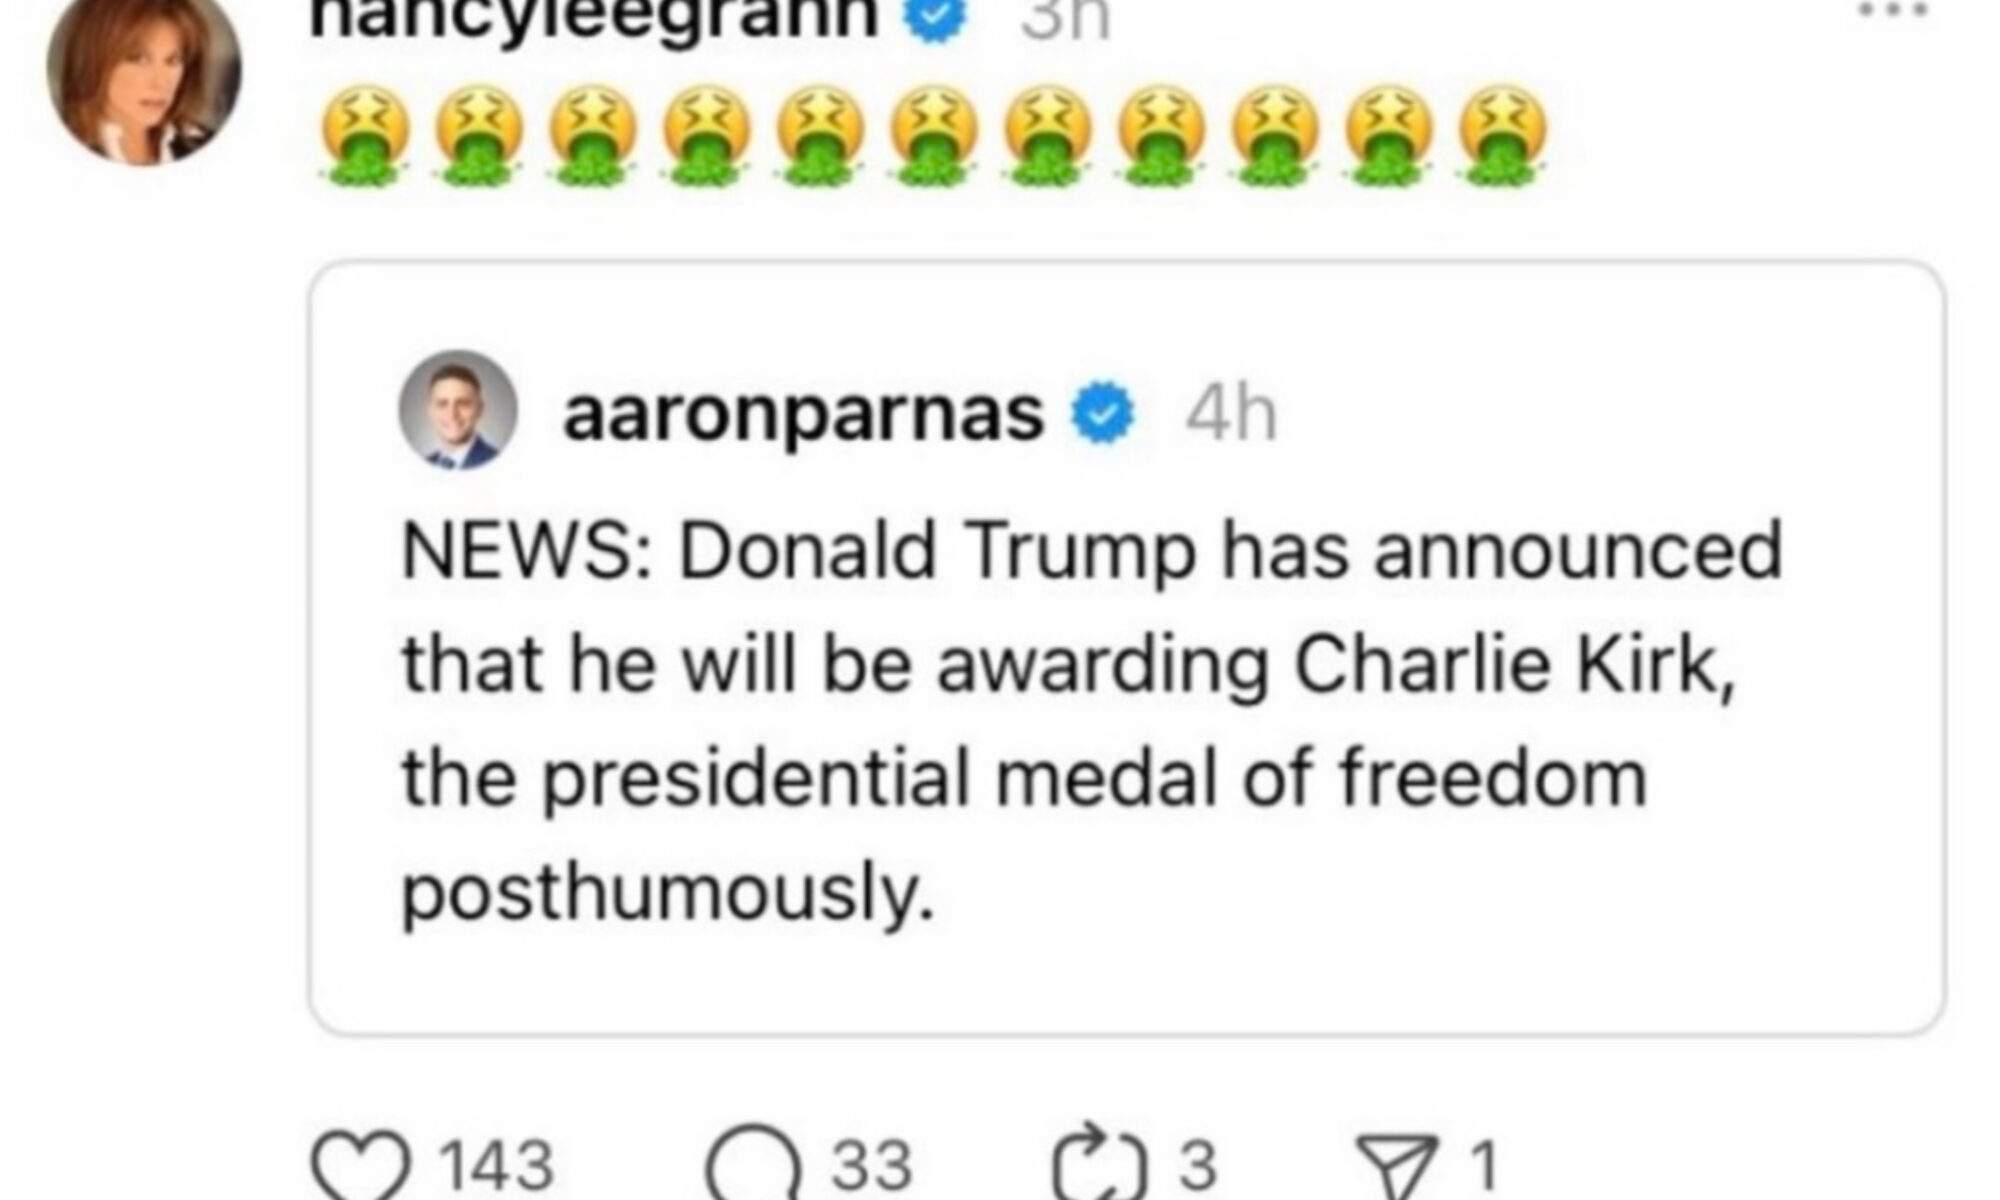The width and height of the screenshot is (2000, 1200).
Task: Open aaronparnas's small avatar
Action: point(458,408)
